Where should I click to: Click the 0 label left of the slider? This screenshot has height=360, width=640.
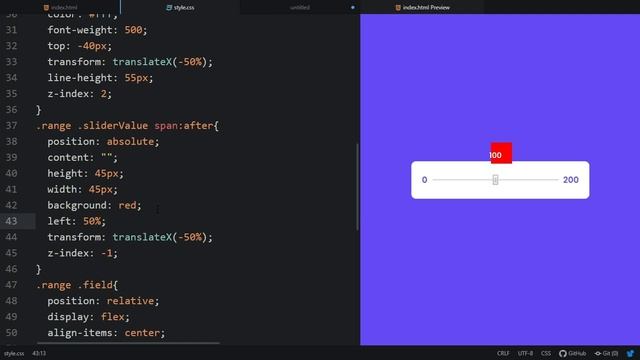click(x=424, y=180)
